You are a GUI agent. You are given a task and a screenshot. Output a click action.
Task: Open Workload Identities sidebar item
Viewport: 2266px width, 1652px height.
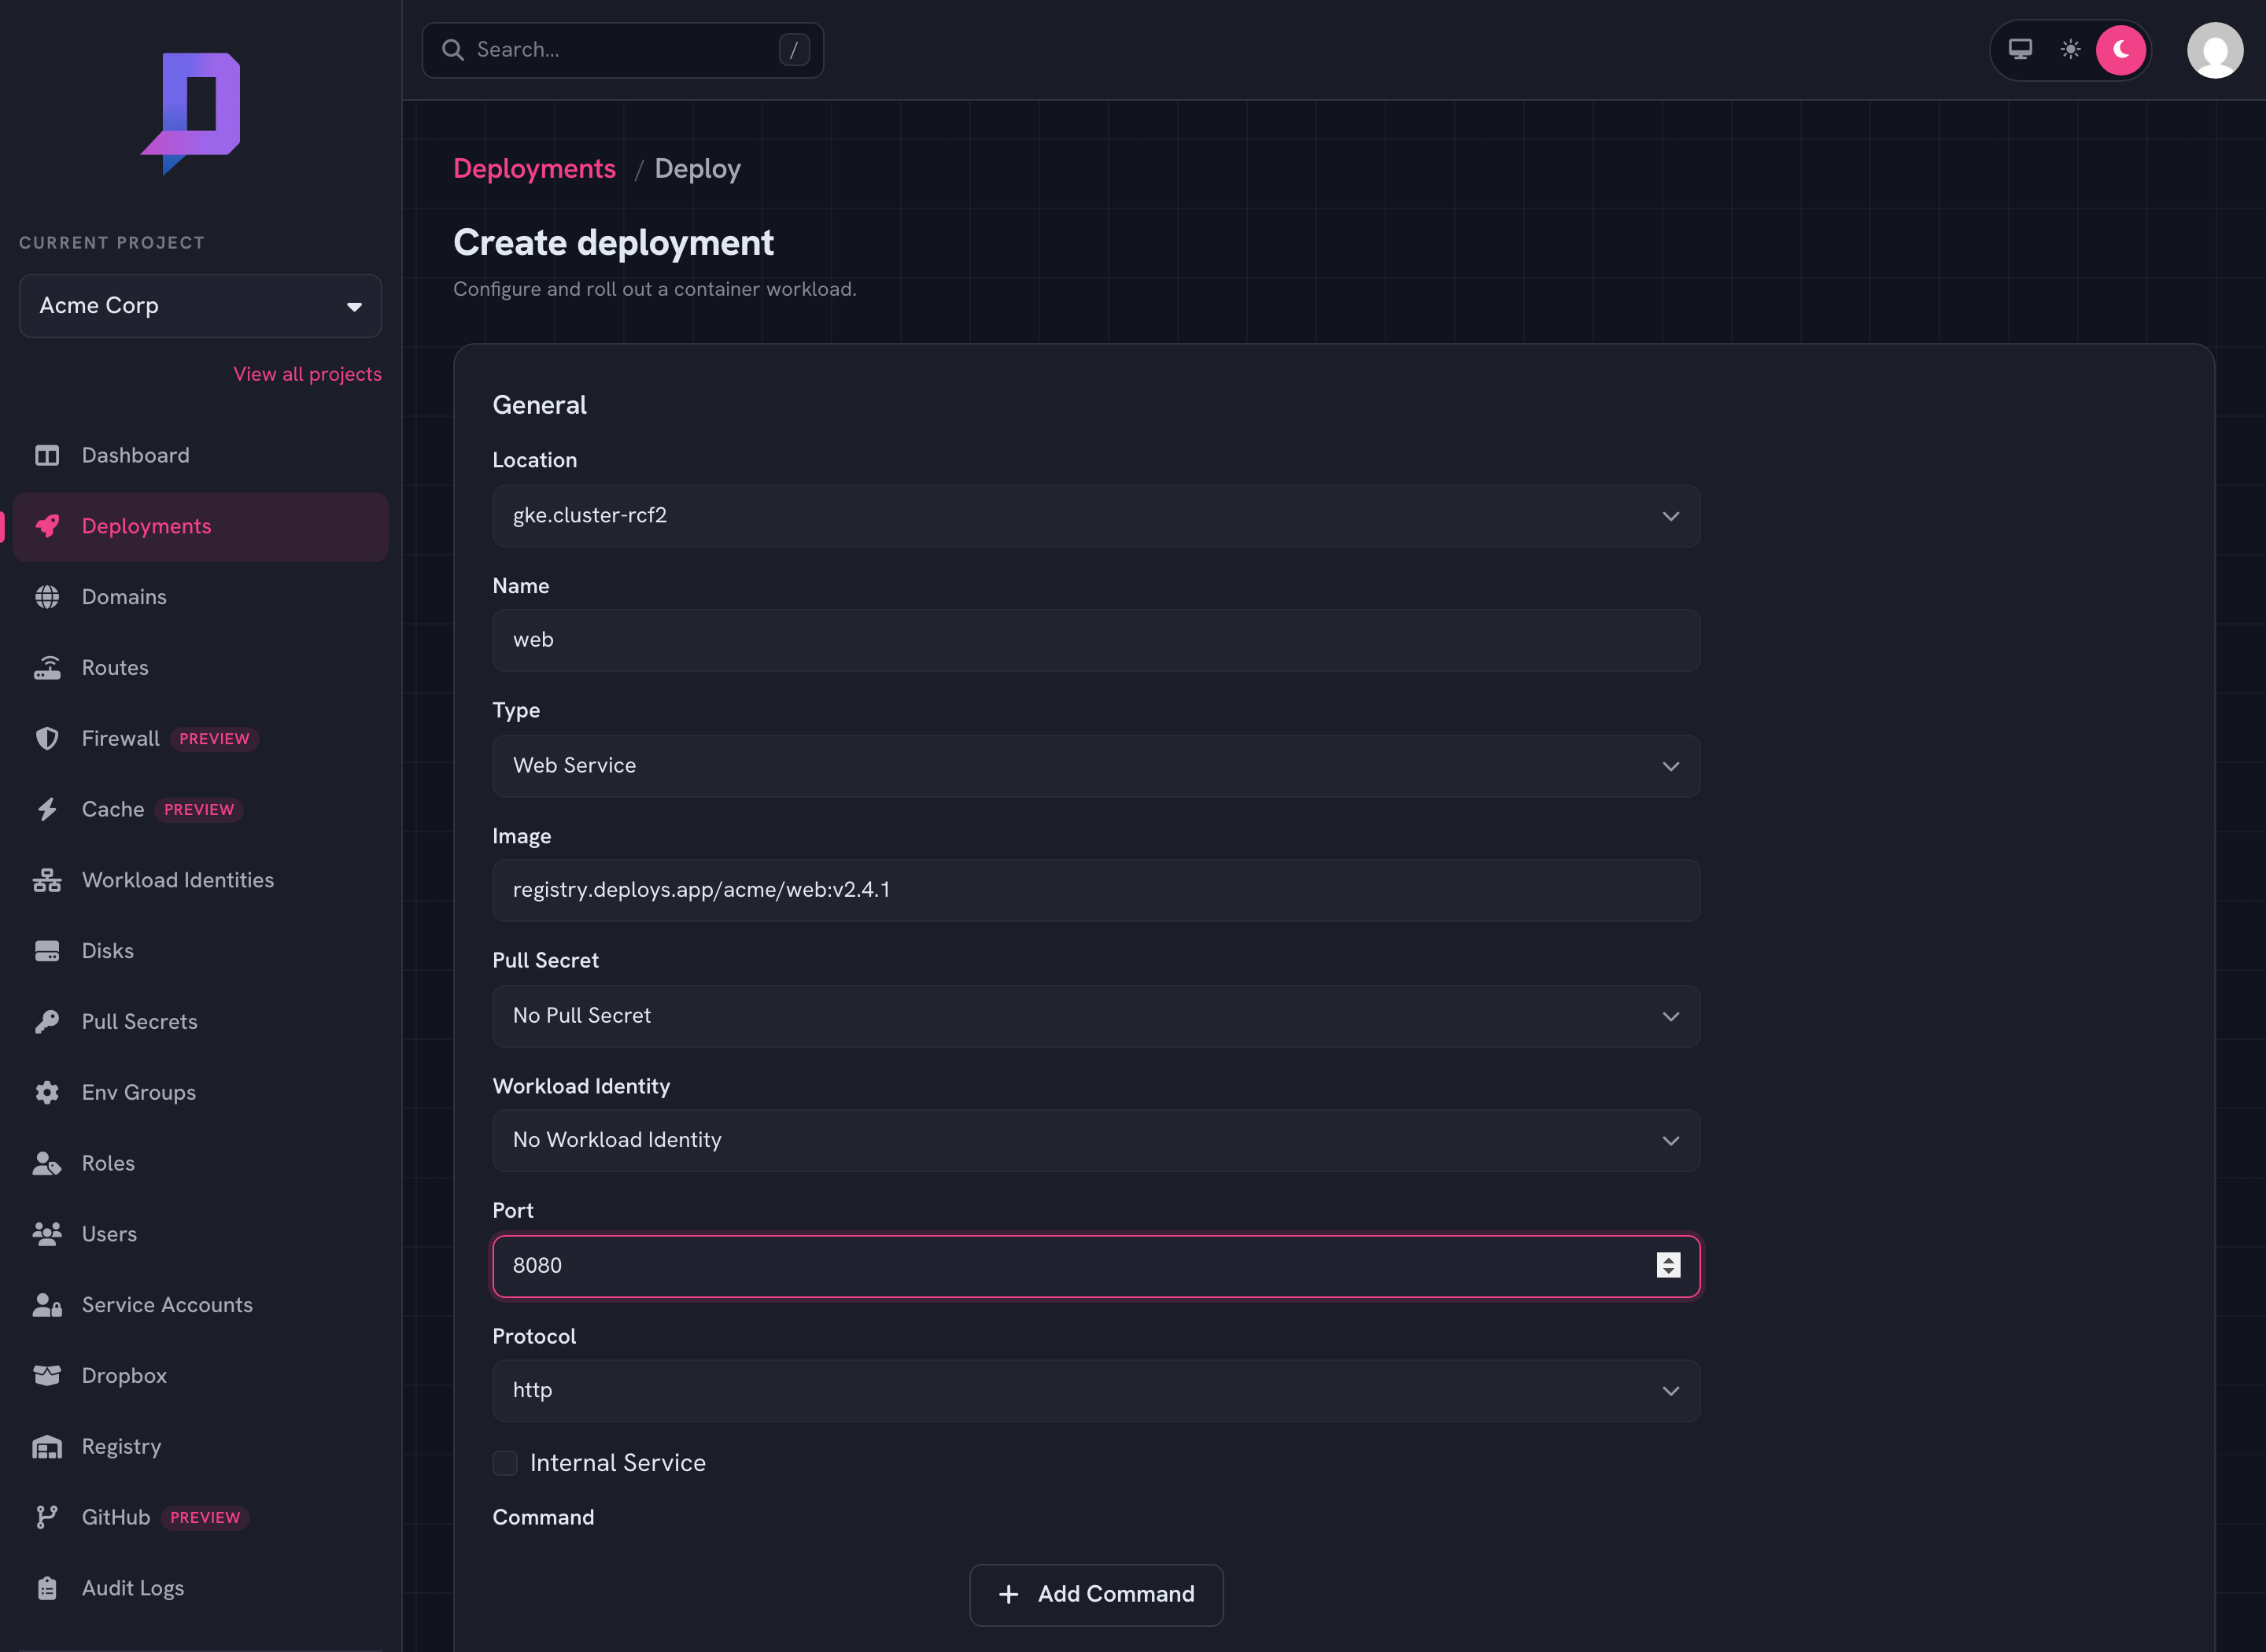[x=200, y=880]
